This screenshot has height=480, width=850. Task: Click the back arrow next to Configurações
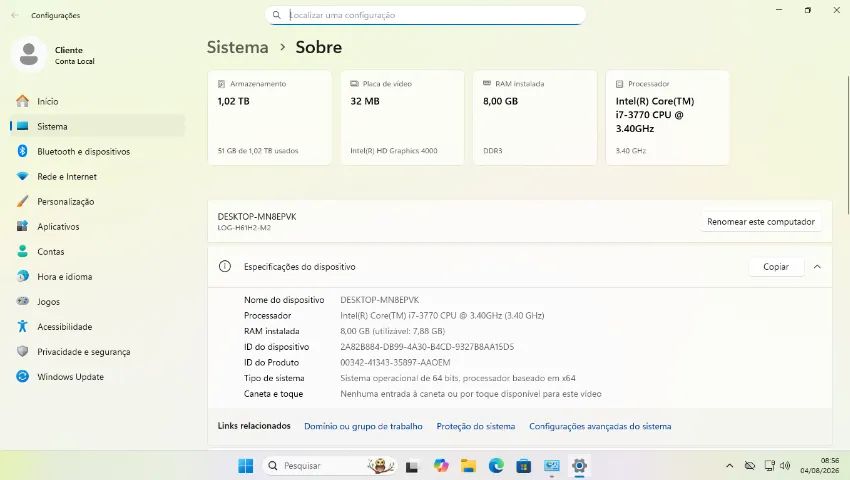(15, 15)
